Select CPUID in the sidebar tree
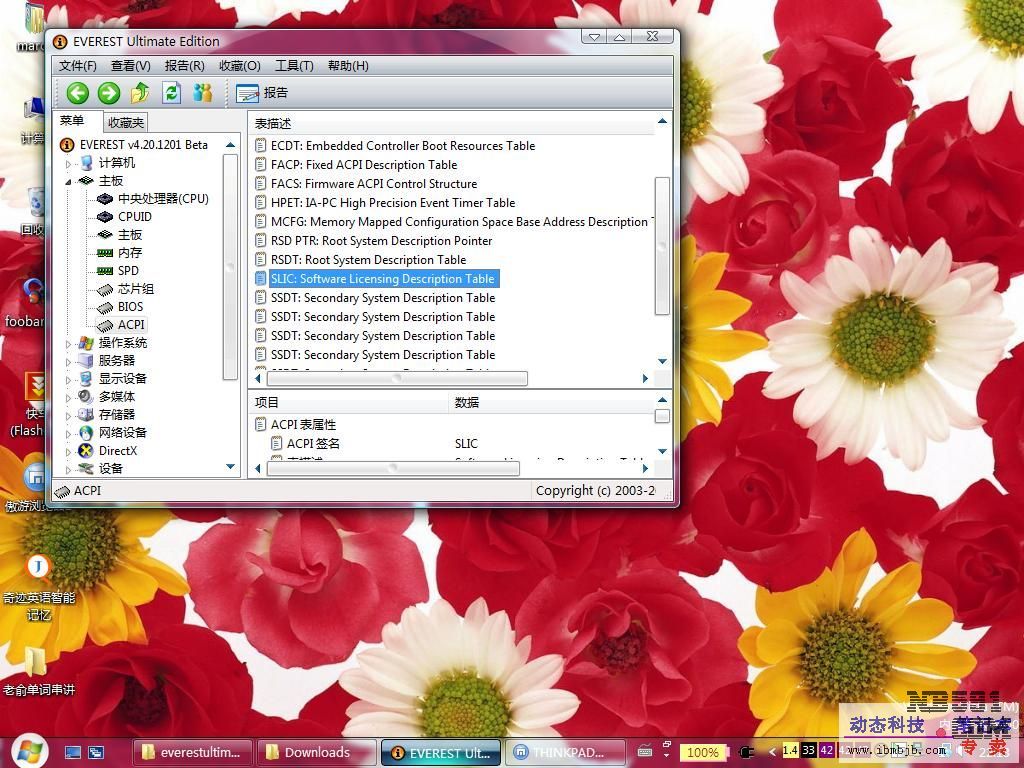The image size is (1024, 768). coord(134,217)
